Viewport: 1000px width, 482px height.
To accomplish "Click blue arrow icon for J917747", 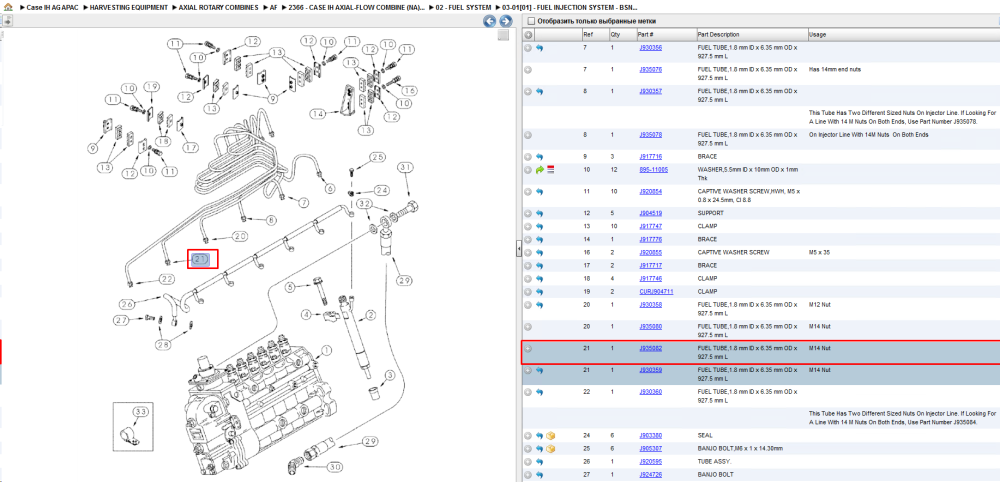I will 540,226.
